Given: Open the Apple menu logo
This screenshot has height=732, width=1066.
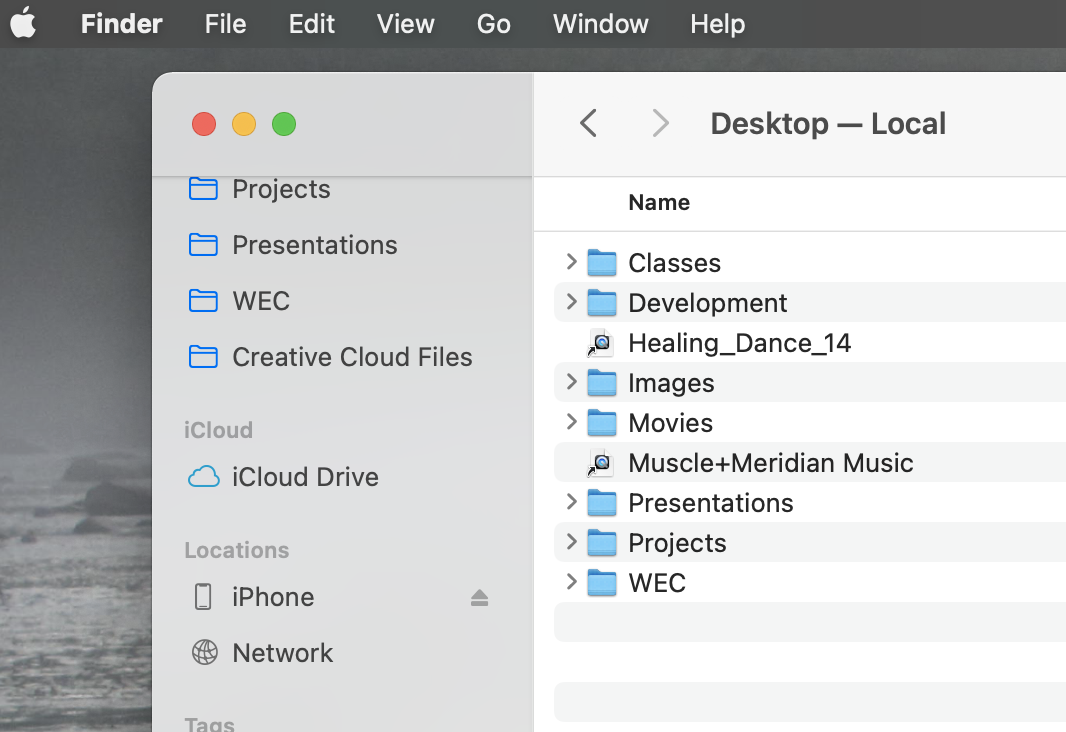Looking at the screenshot, I should (23, 23).
